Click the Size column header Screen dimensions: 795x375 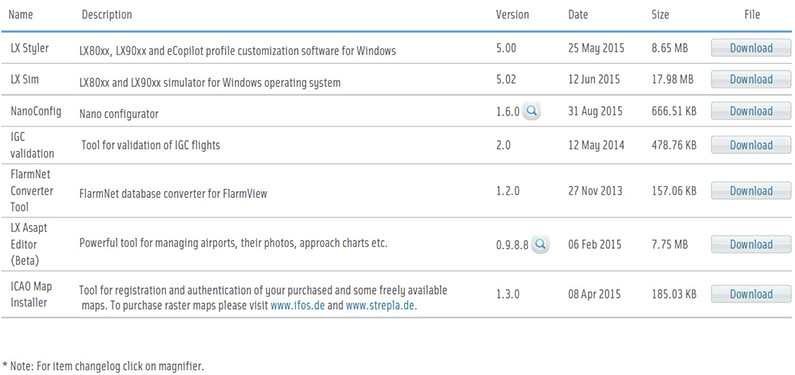(x=660, y=15)
